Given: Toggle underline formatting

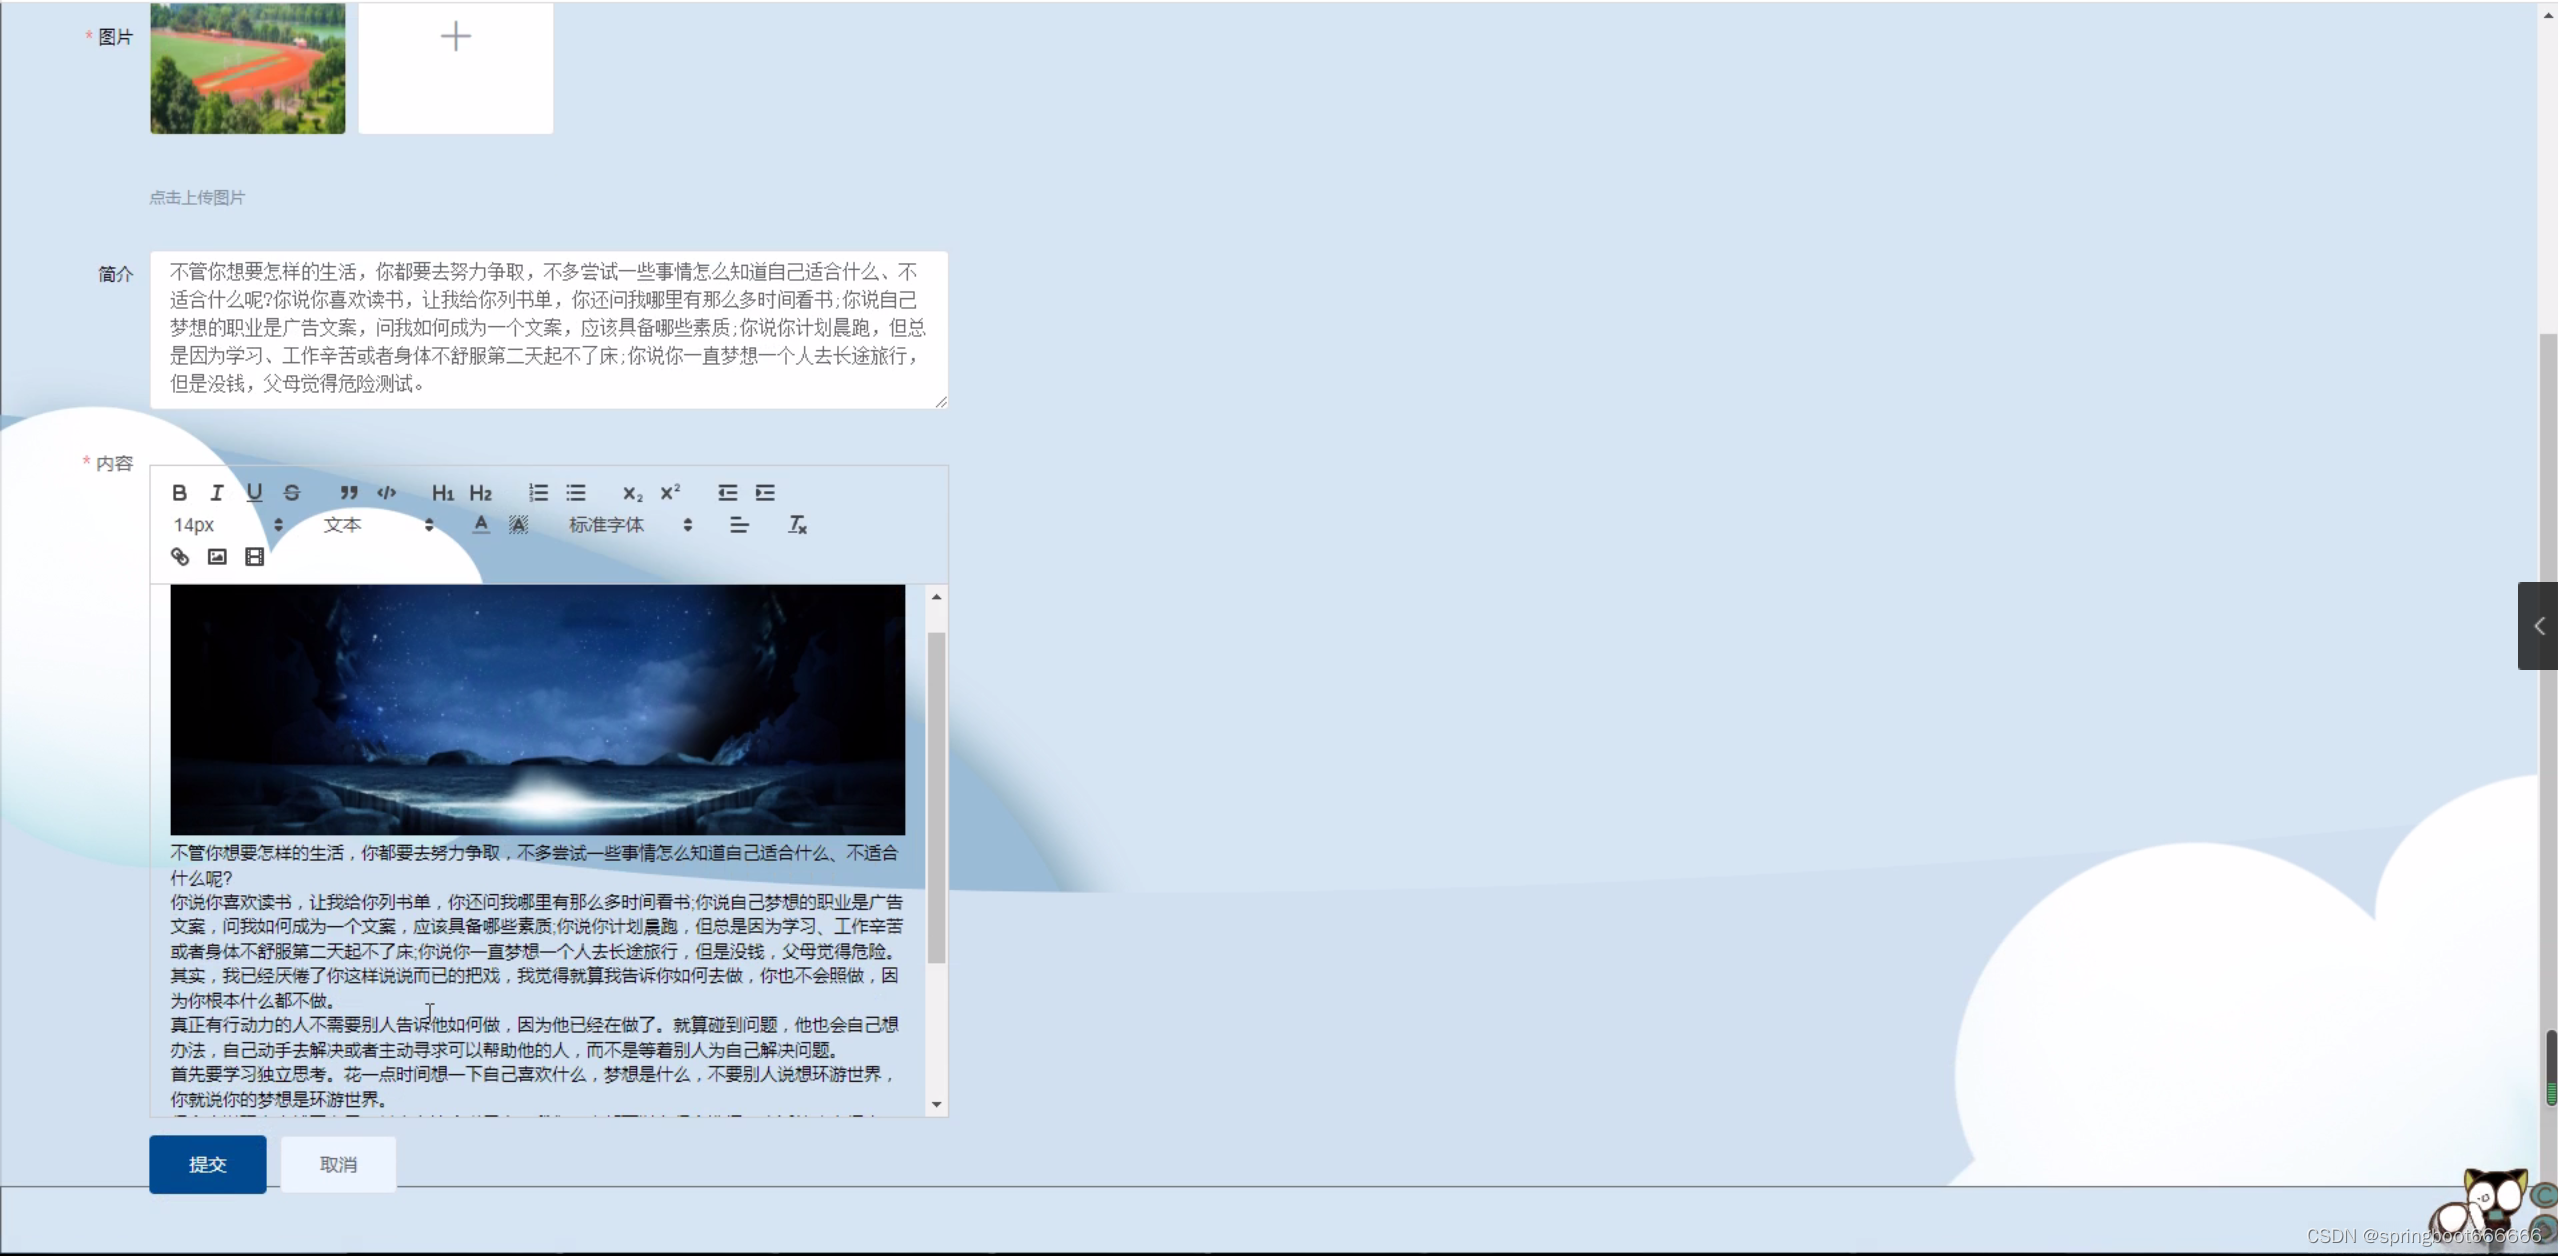Looking at the screenshot, I should pos(254,492).
